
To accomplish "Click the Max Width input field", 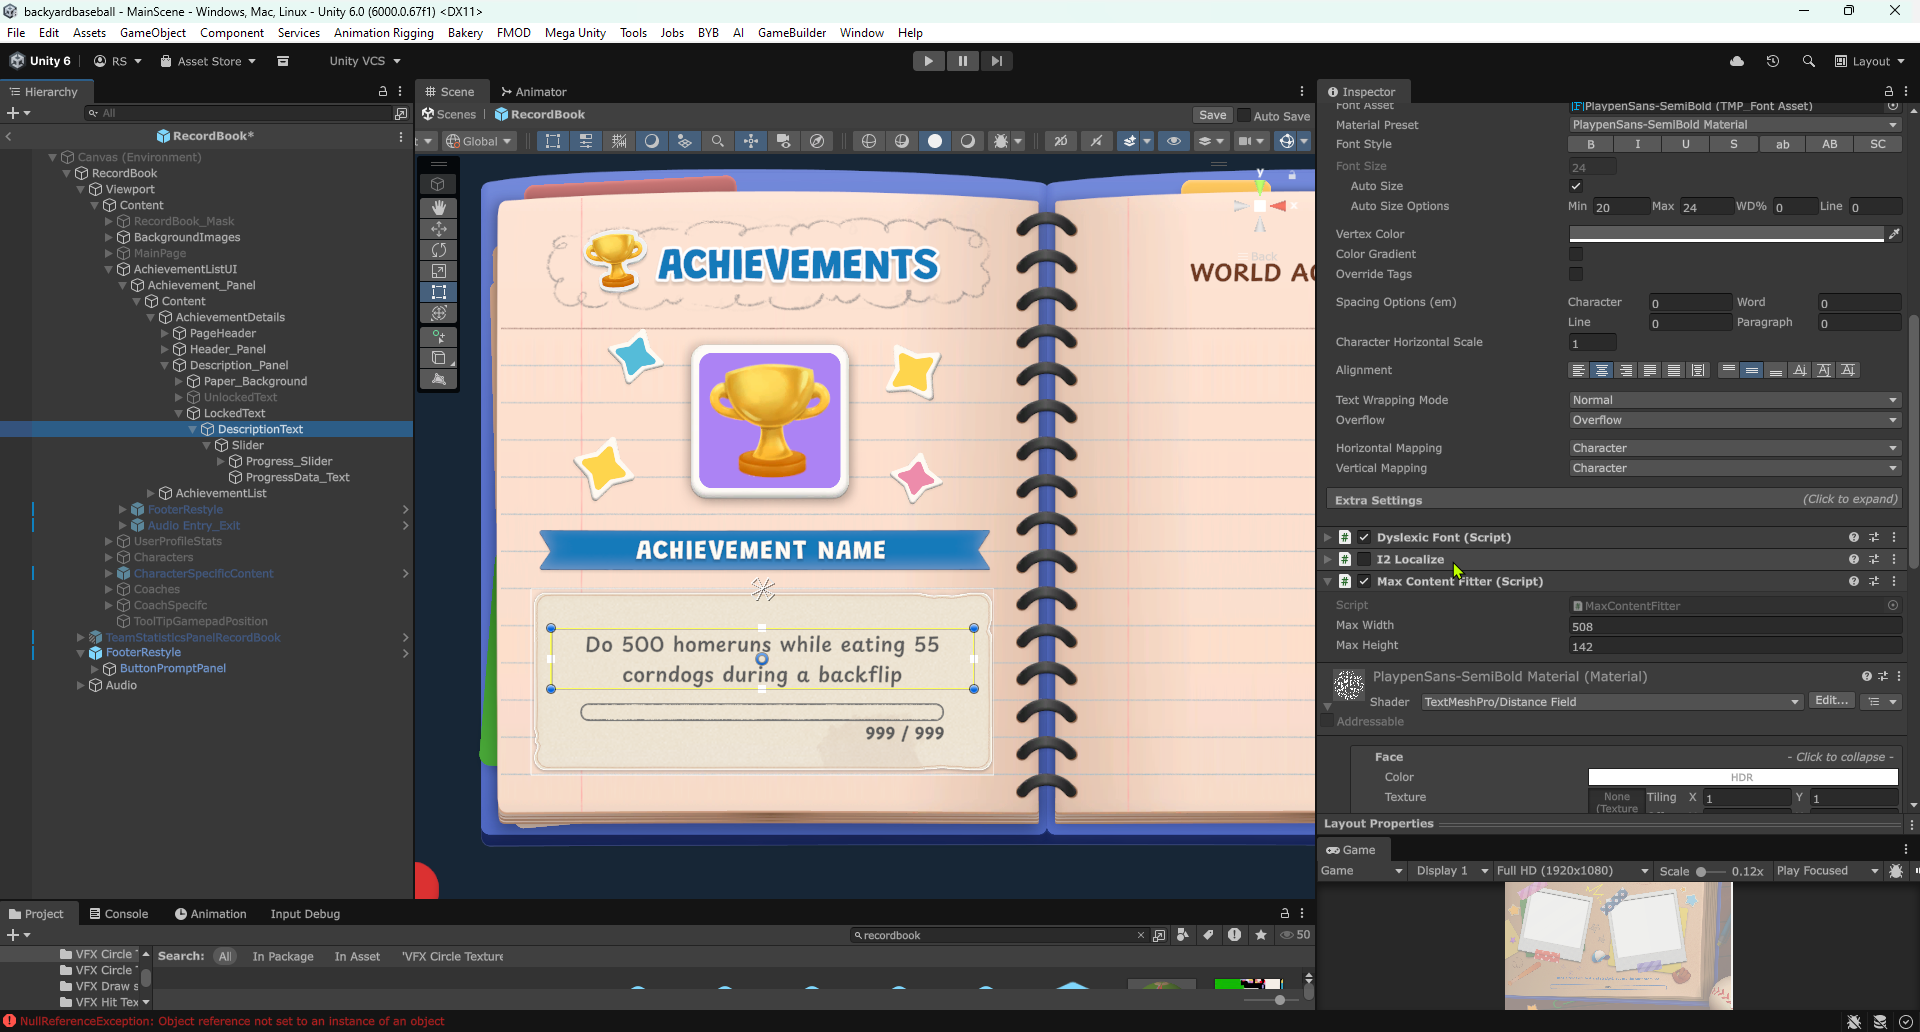I will [1735, 626].
